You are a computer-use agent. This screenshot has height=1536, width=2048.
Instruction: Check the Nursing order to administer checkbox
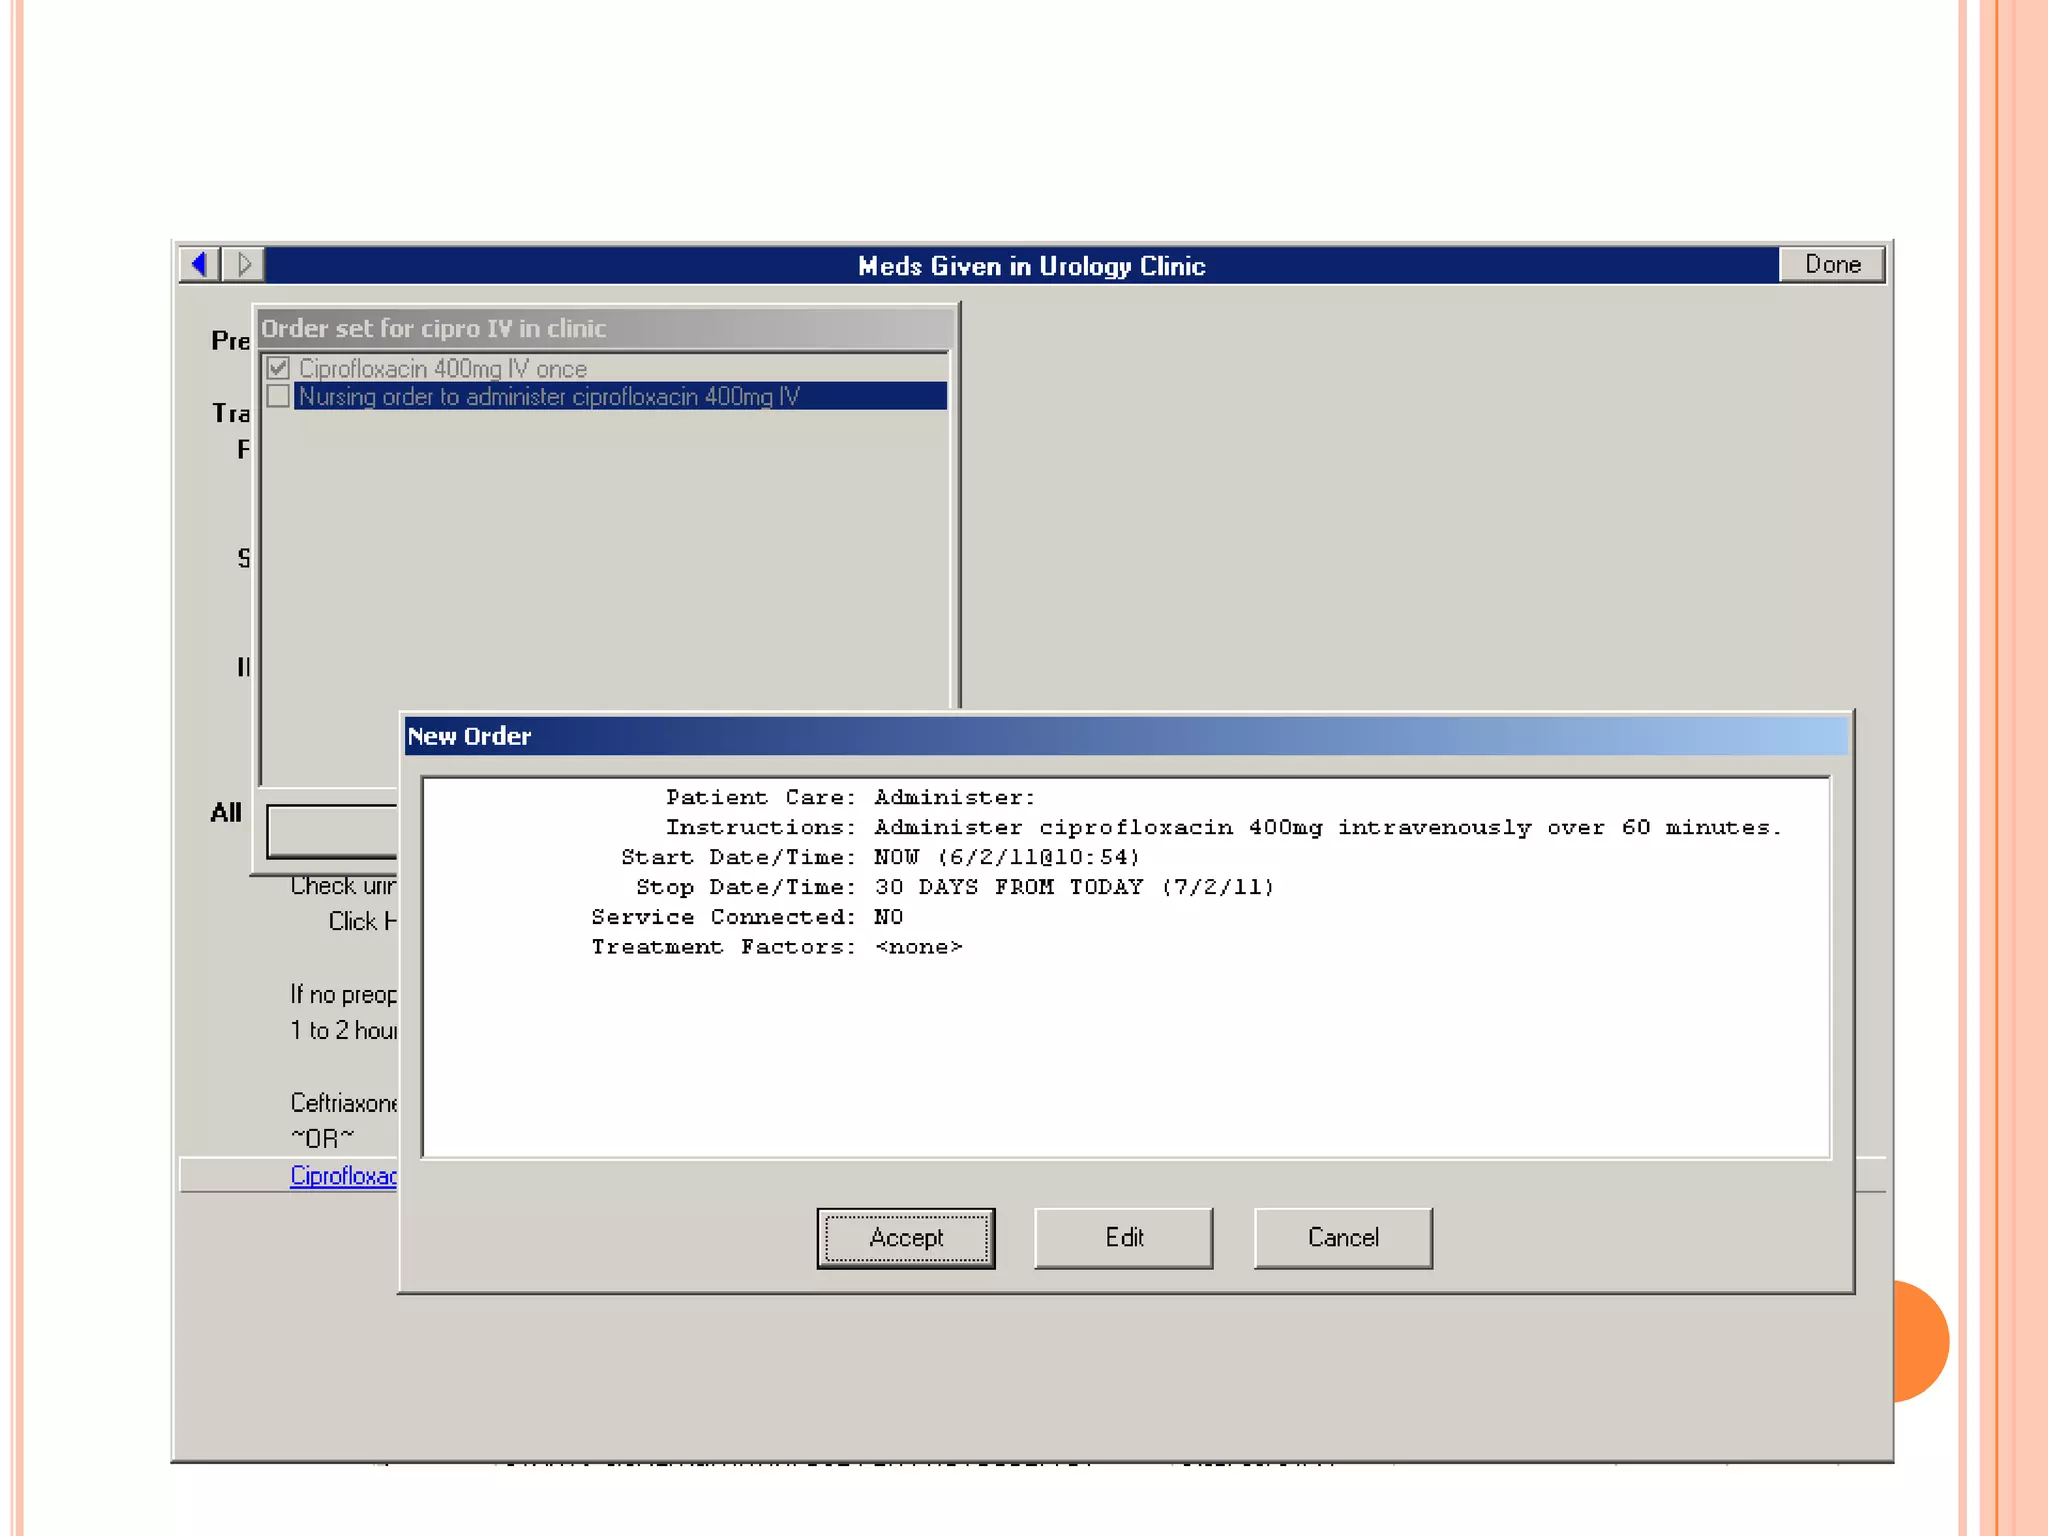click(x=278, y=396)
